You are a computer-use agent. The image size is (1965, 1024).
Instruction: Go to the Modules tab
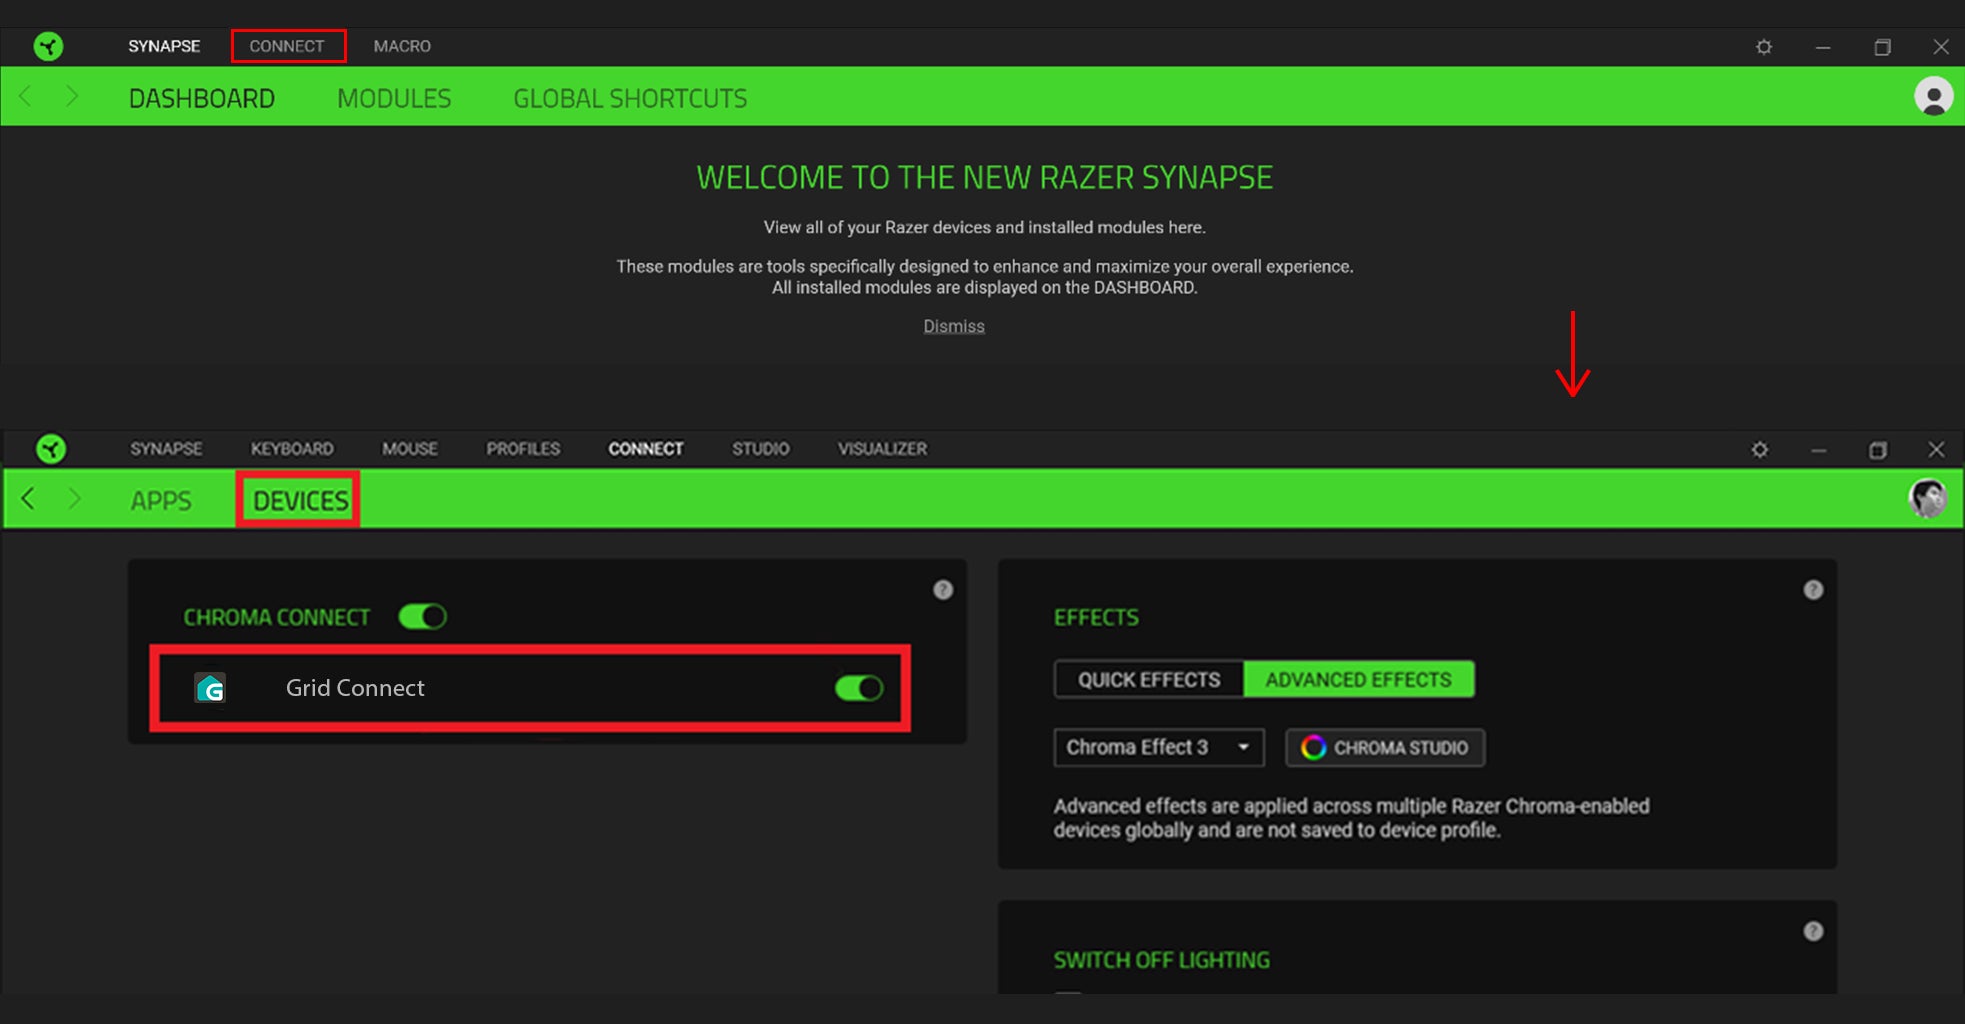pyautogui.click(x=394, y=98)
